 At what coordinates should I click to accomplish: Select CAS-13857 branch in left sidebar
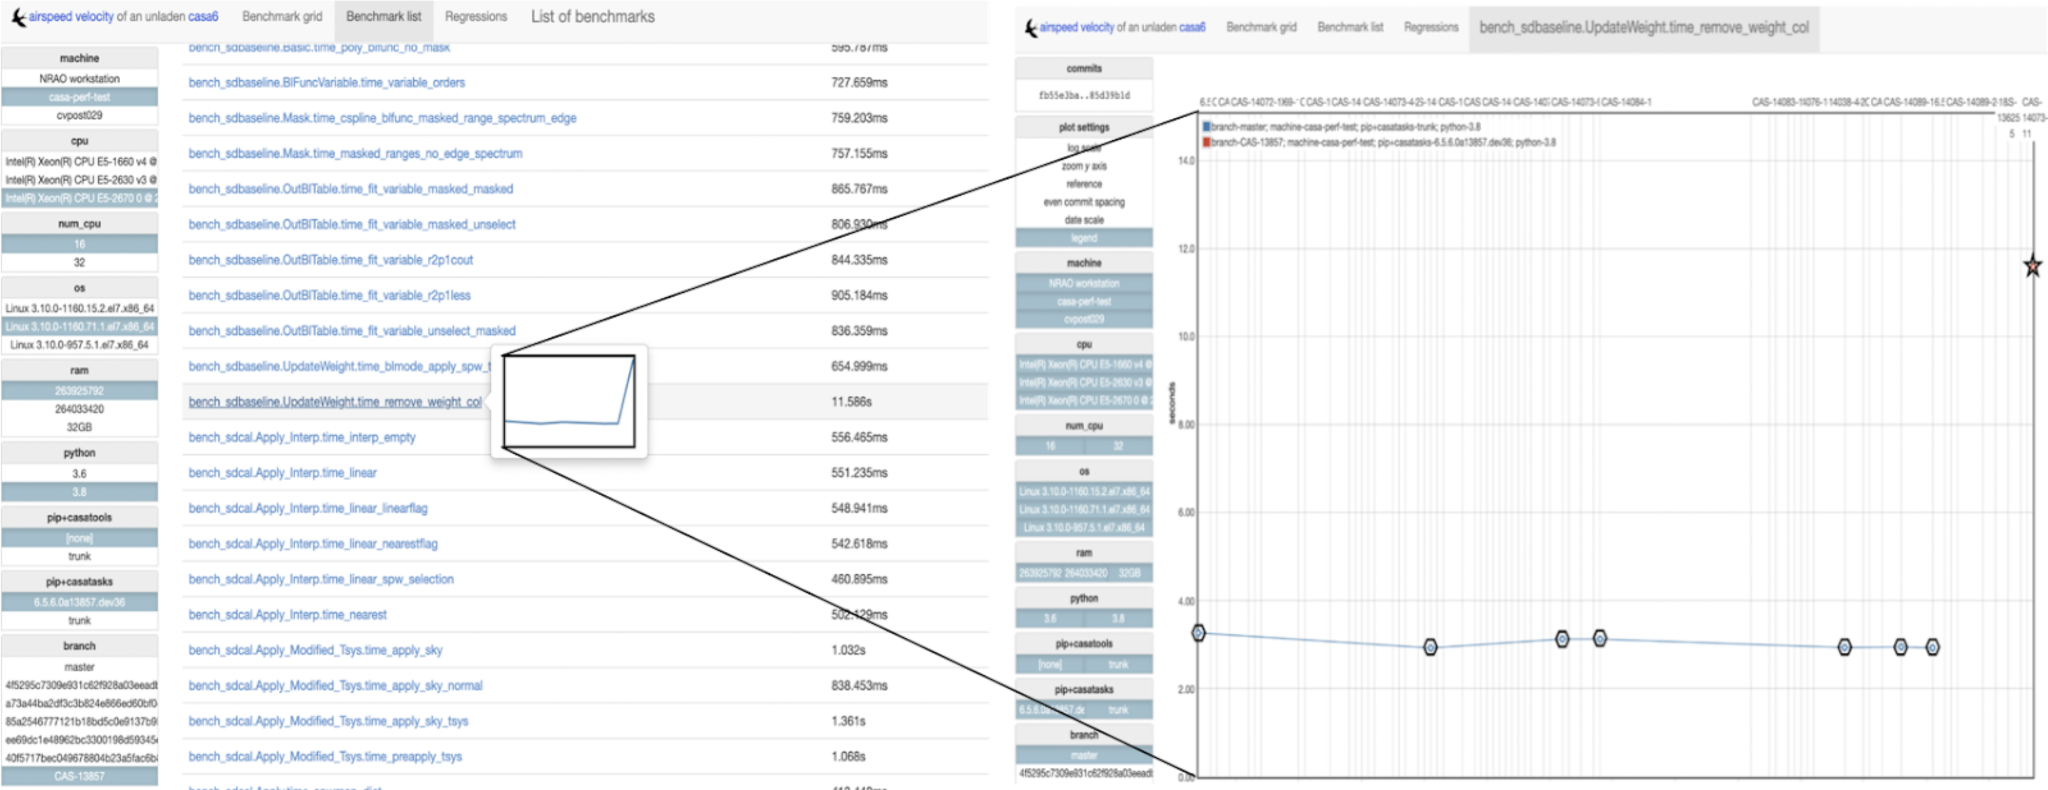pos(79,776)
